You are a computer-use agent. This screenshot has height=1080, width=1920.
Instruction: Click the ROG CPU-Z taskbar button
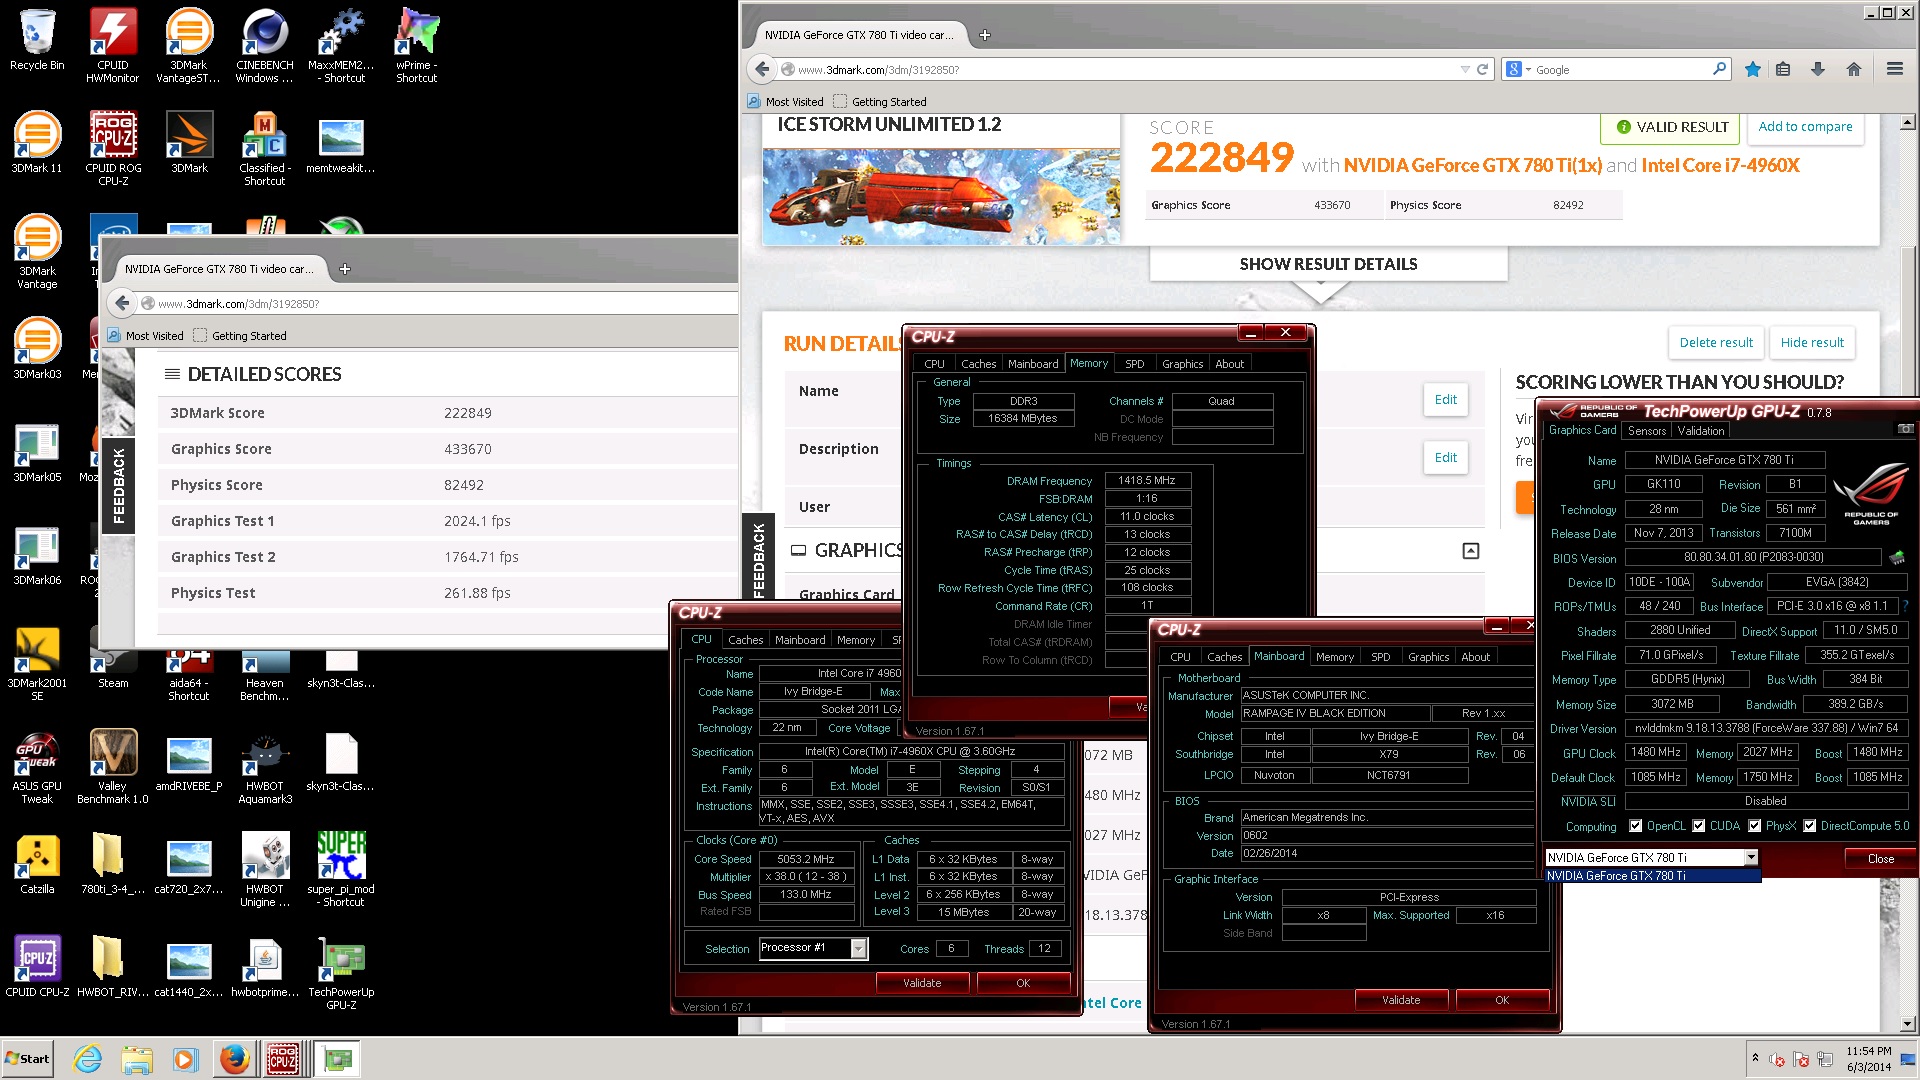coord(283,1058)
